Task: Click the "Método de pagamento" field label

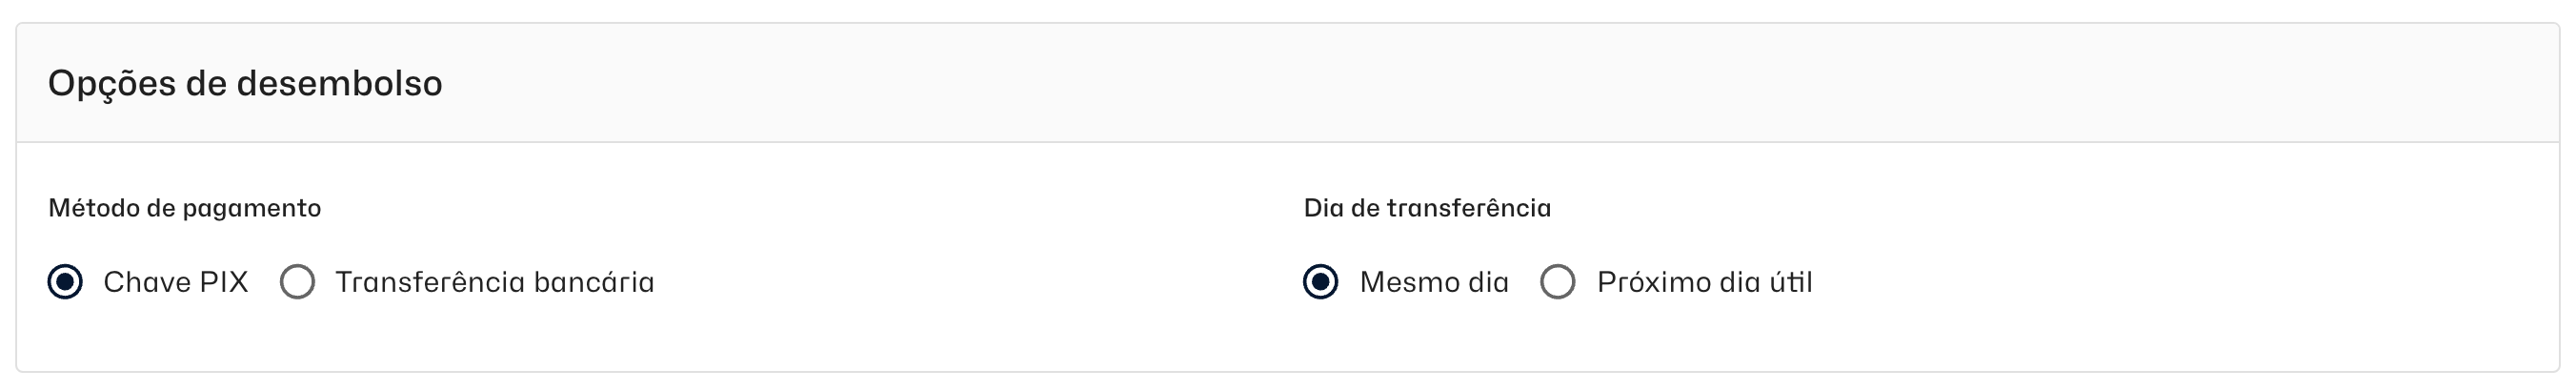Action: tap(185, 208)
